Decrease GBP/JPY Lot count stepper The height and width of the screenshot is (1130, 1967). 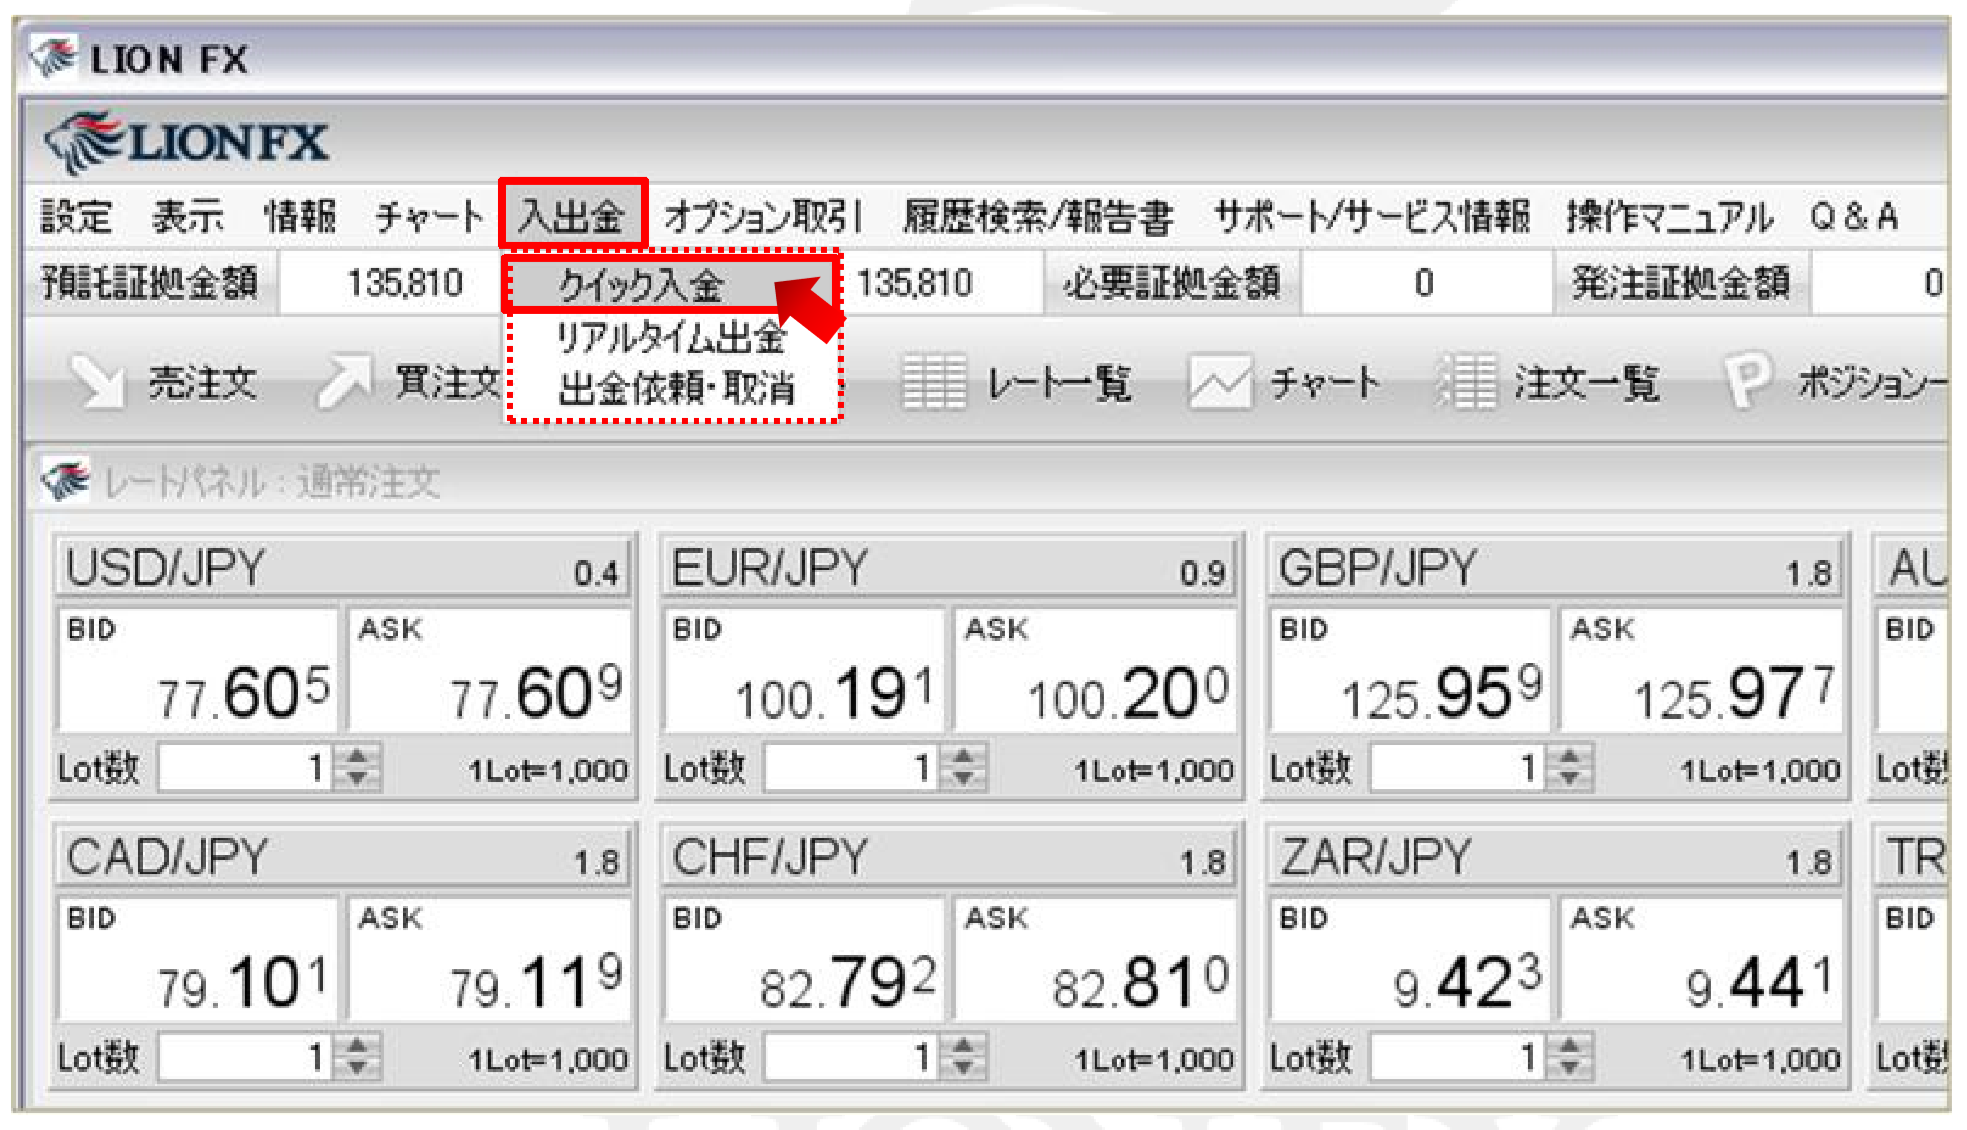click(x=1570, y=778)
